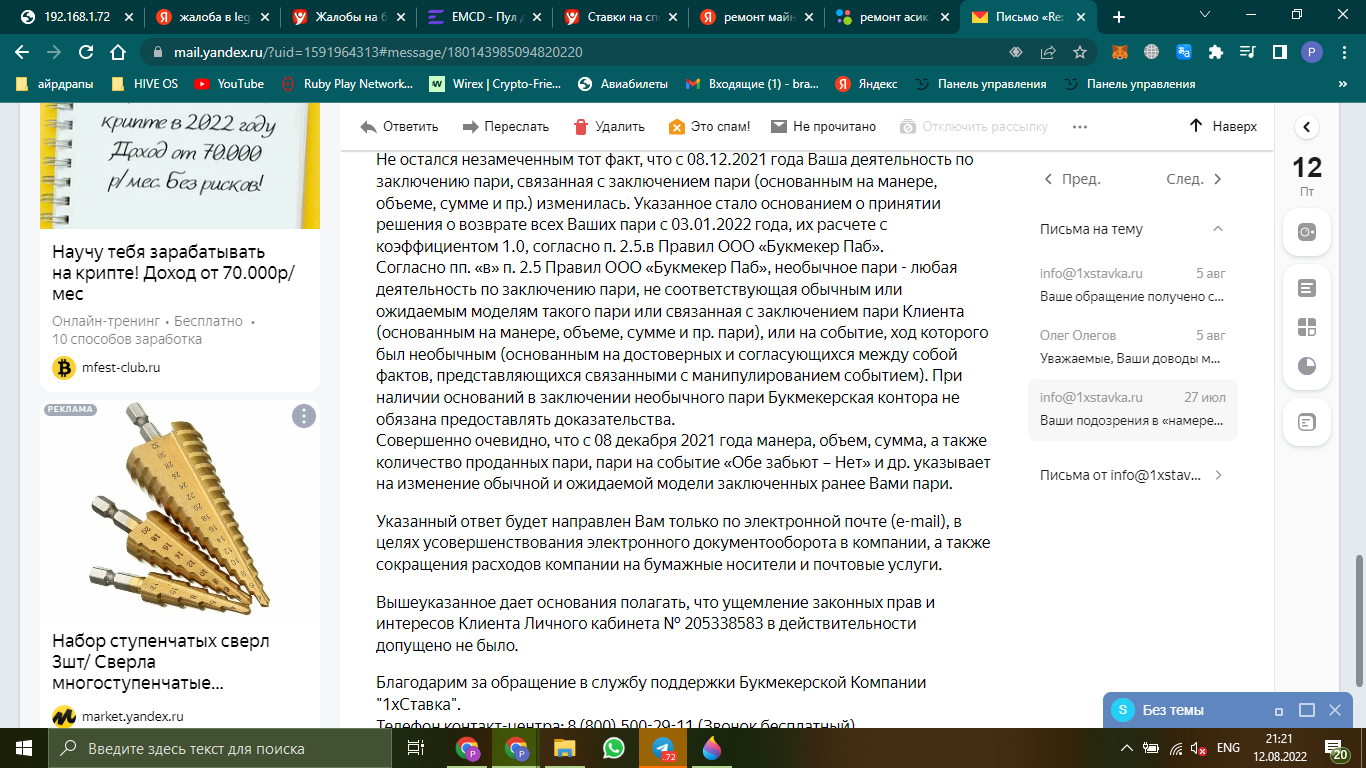Go to next email (След.)
Screen dimensions: 1366x768
click(x=1194, y=179)
